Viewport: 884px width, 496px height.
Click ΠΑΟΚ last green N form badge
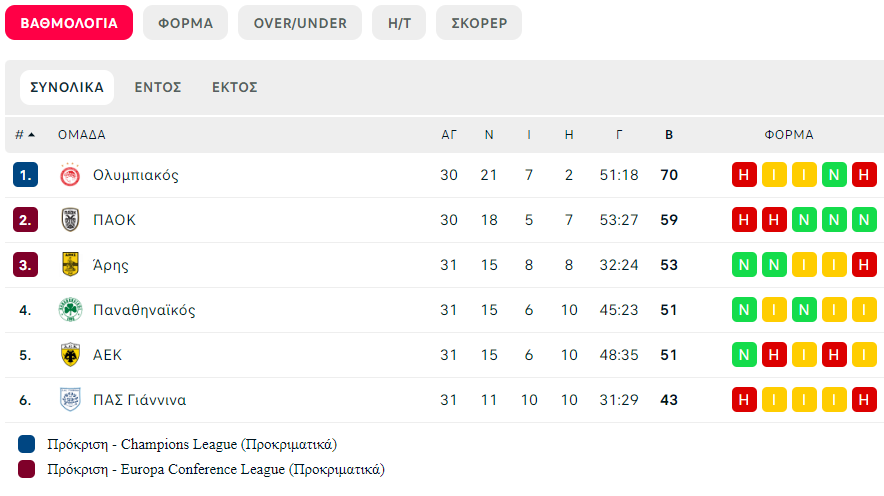(x=864, y=220)
